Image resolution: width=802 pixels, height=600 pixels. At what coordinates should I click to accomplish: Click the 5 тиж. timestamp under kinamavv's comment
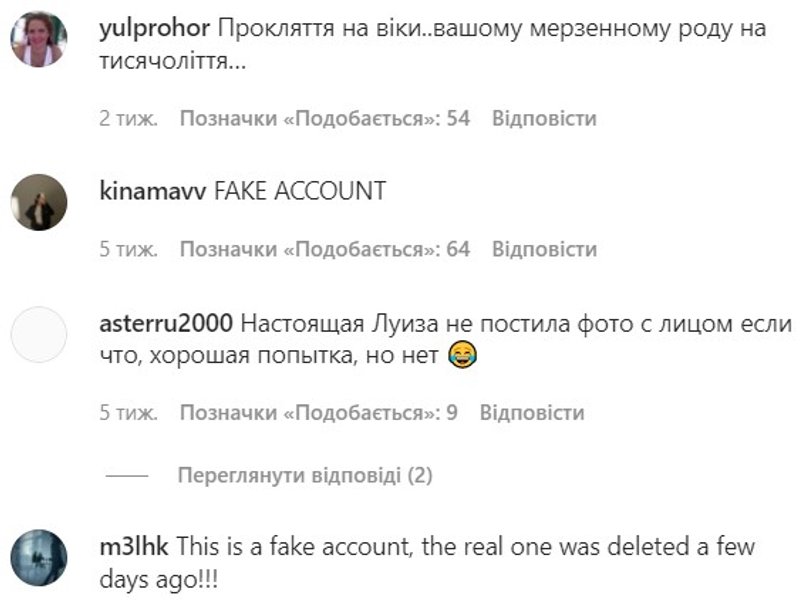[128, 249]
